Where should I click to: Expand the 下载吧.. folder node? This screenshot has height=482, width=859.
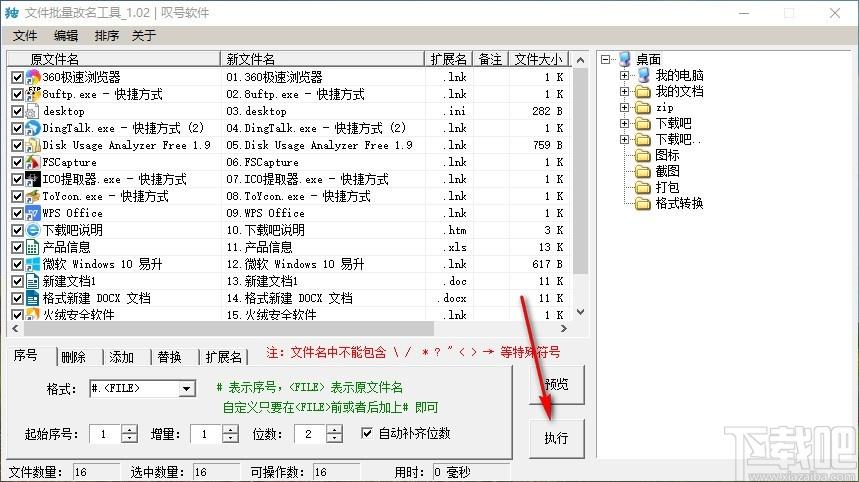pos(625,140)
